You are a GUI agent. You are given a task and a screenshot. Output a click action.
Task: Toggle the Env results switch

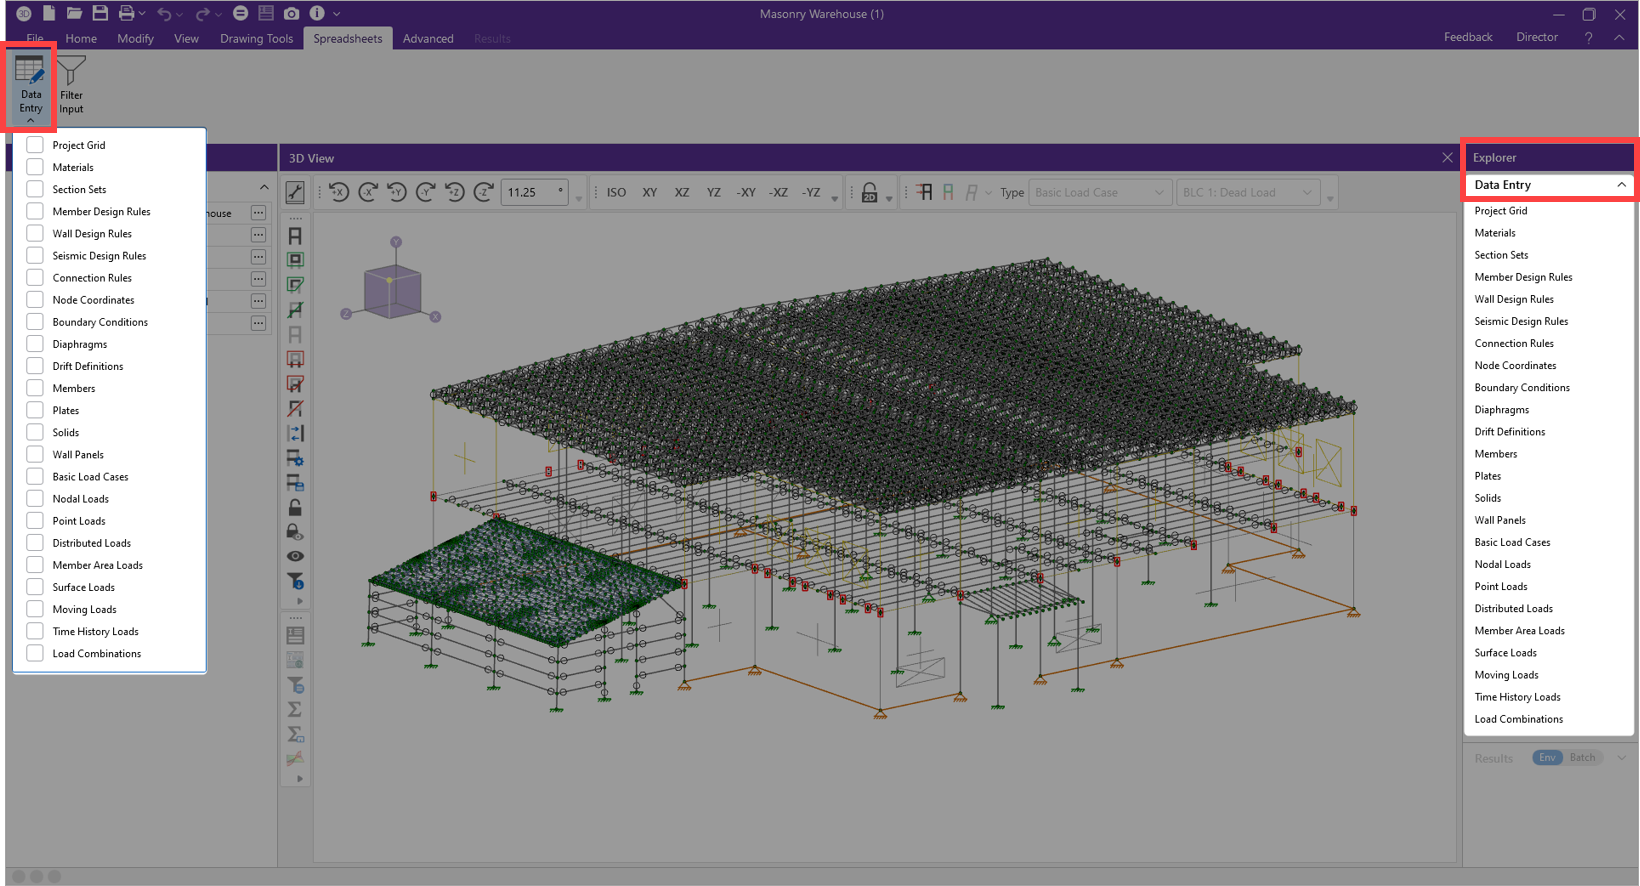point(1546,757)
